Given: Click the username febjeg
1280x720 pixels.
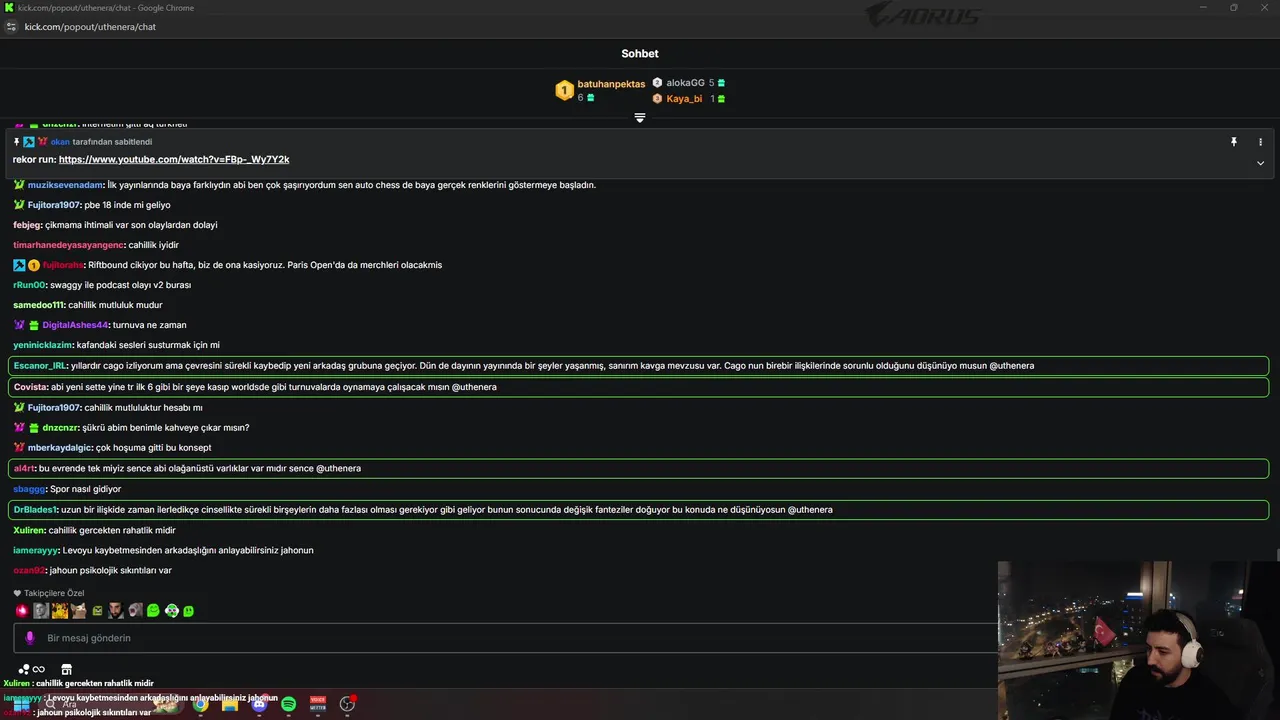Looking at the screenshot, I should tap(27, 225).
